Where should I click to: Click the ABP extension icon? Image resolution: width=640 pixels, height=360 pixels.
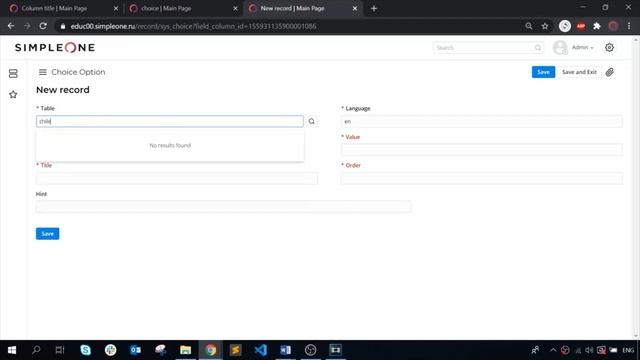[581, 26]
